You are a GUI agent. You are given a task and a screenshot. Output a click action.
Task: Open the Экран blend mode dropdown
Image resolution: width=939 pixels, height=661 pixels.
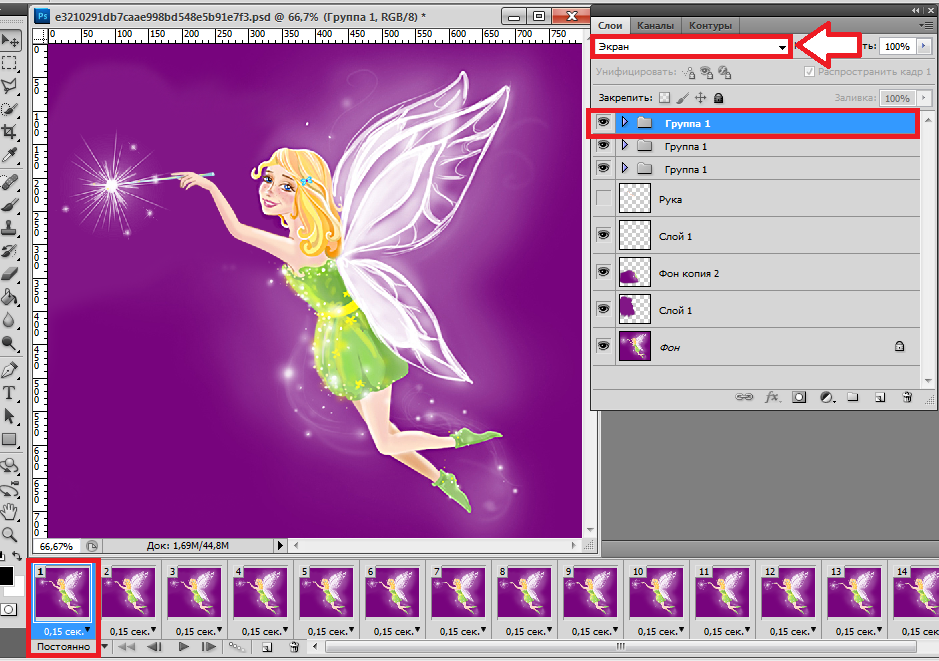click(692, 47)
